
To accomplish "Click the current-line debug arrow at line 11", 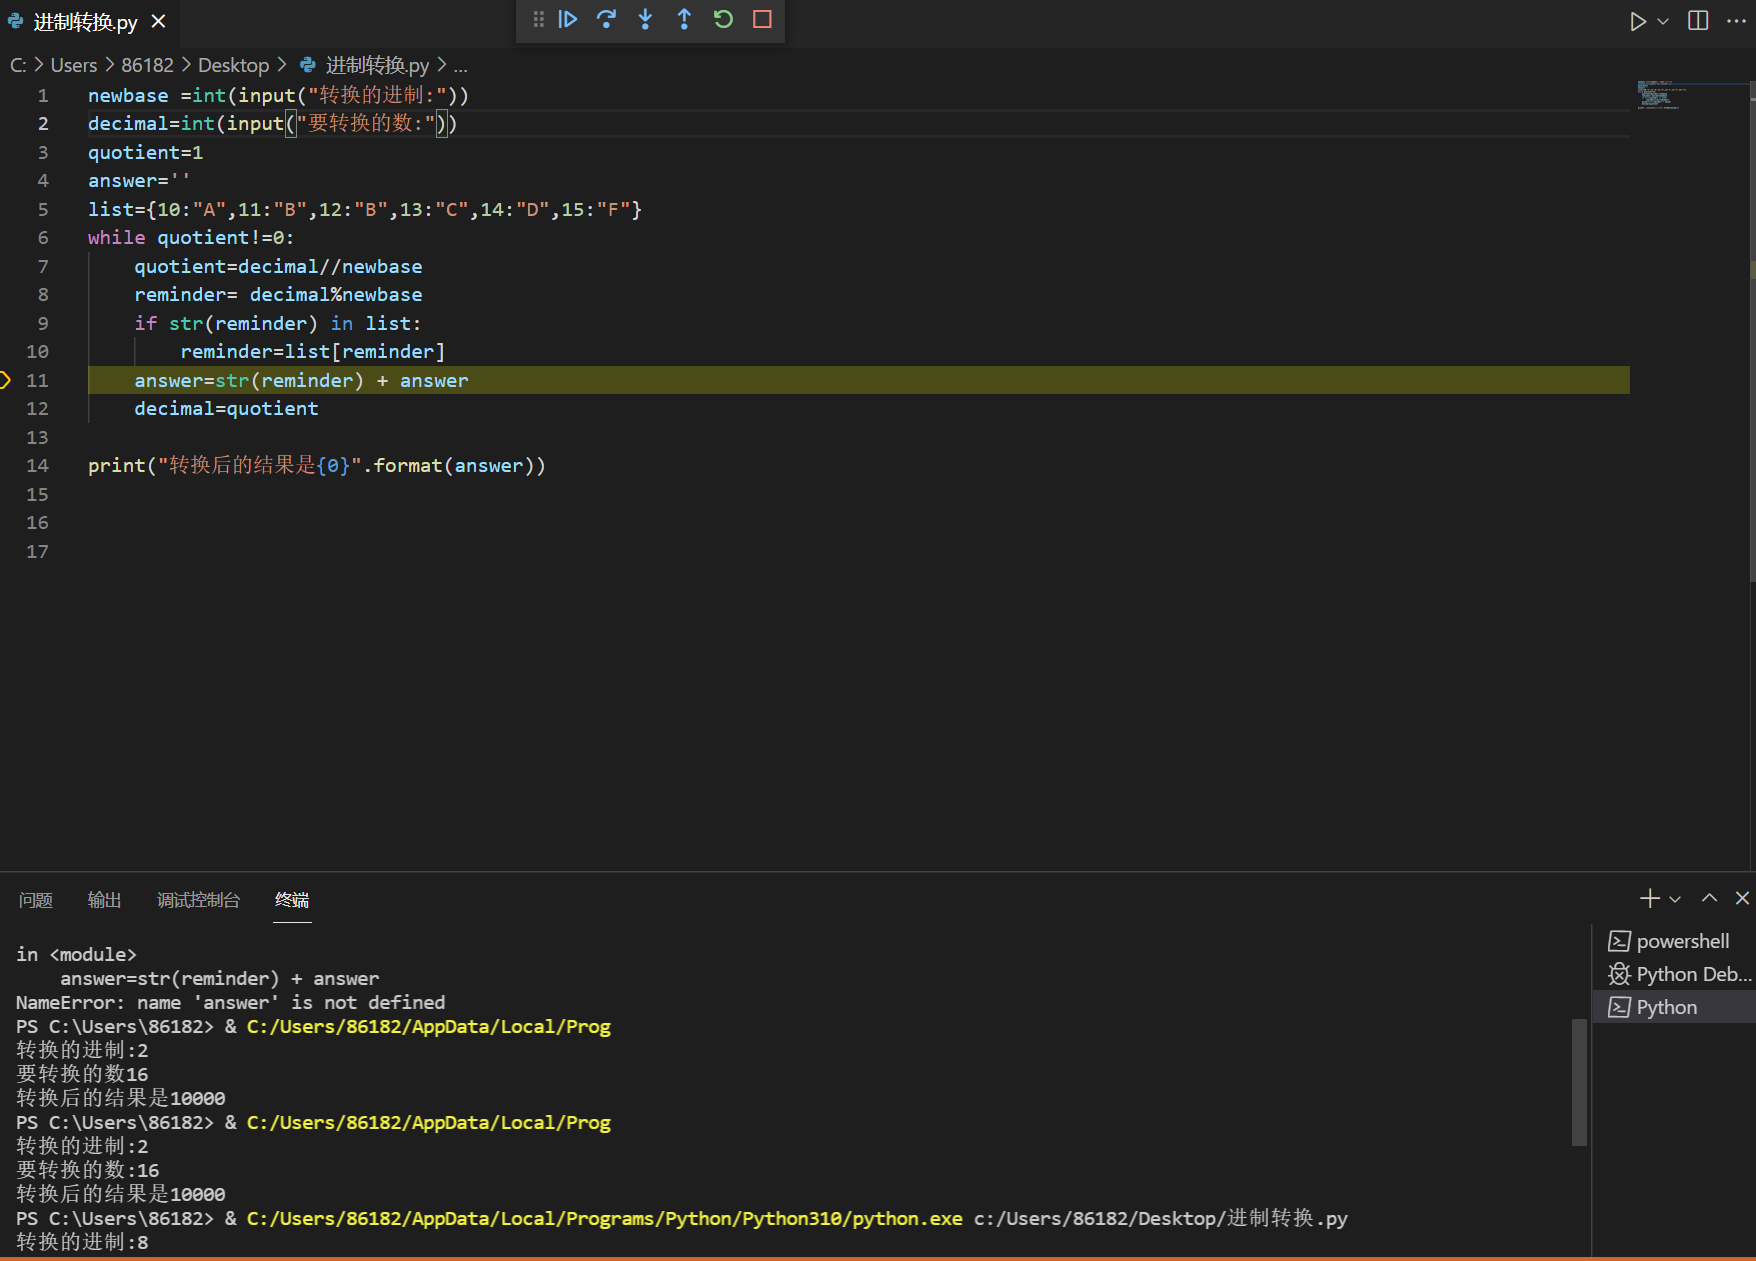I will (5, 380).
